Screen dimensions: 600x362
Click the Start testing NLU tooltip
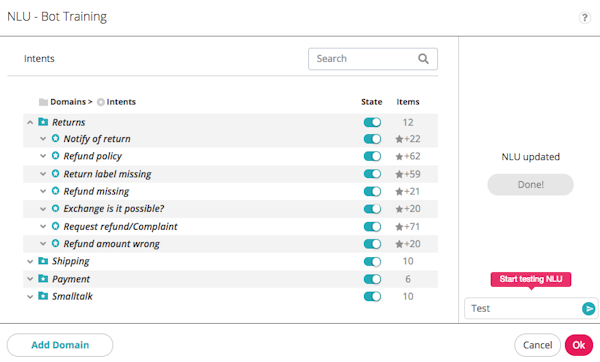click(x=531, y=279)
